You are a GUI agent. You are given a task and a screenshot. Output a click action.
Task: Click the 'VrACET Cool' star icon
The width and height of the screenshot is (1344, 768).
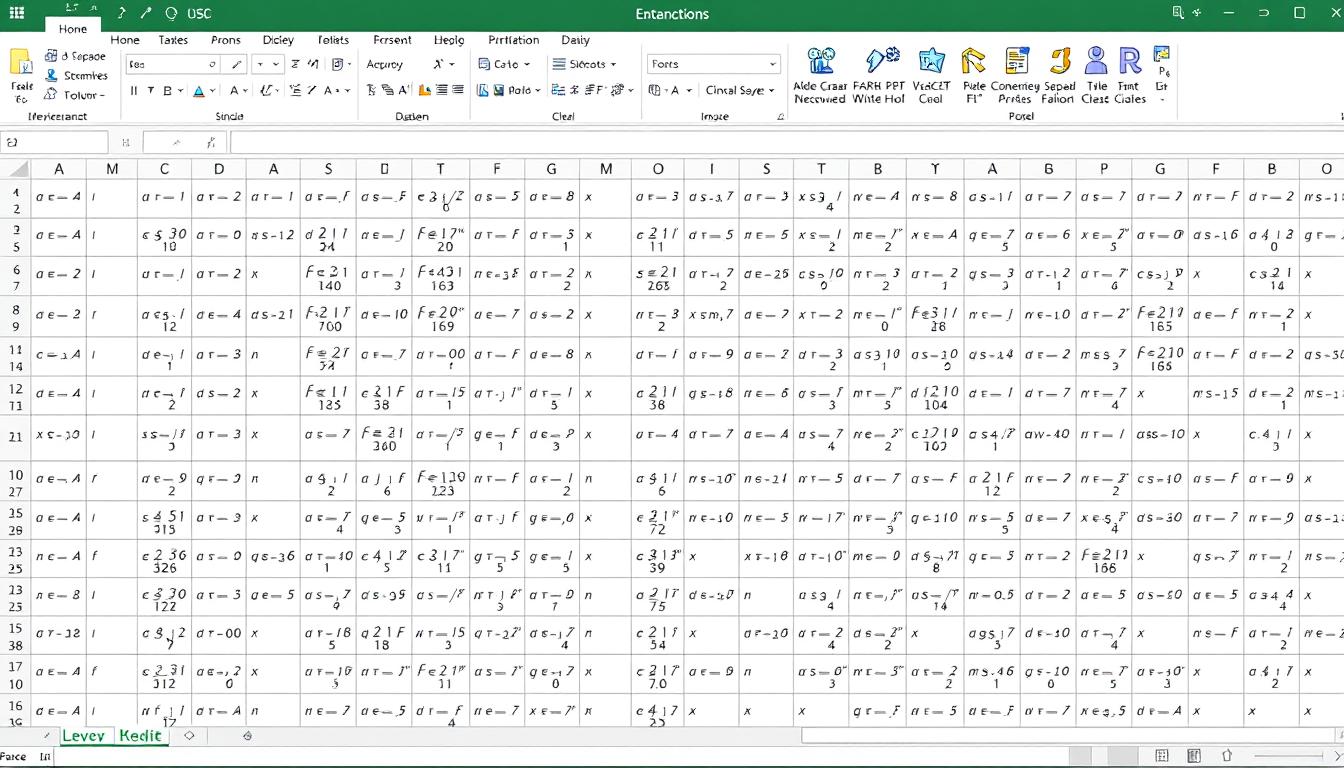click(931, 61)
